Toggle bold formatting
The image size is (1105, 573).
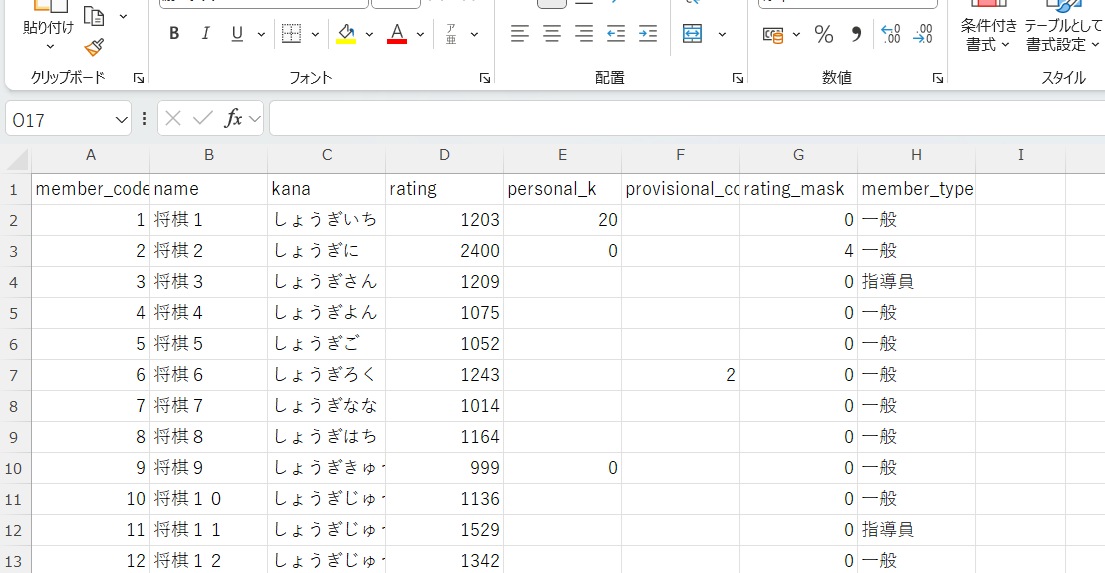point(174,34)
